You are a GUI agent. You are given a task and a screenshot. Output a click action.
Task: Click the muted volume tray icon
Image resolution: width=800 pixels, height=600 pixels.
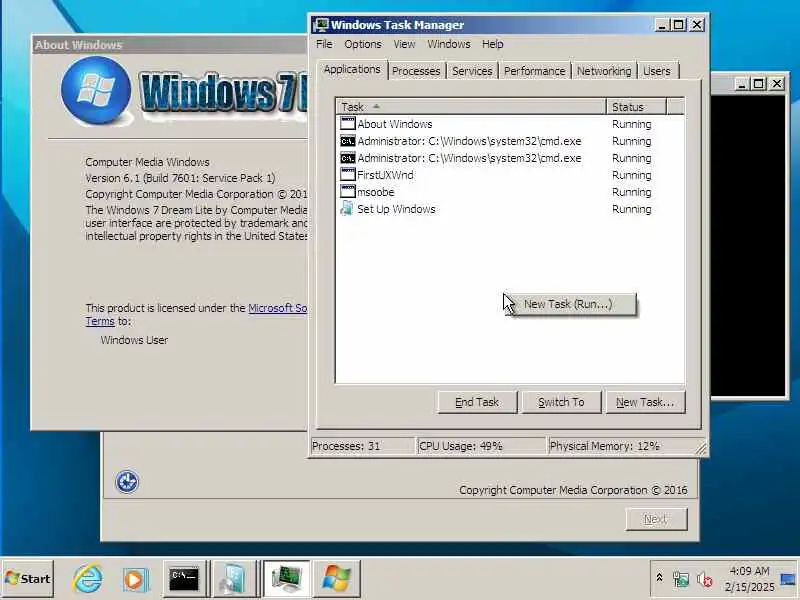[705, 579]
